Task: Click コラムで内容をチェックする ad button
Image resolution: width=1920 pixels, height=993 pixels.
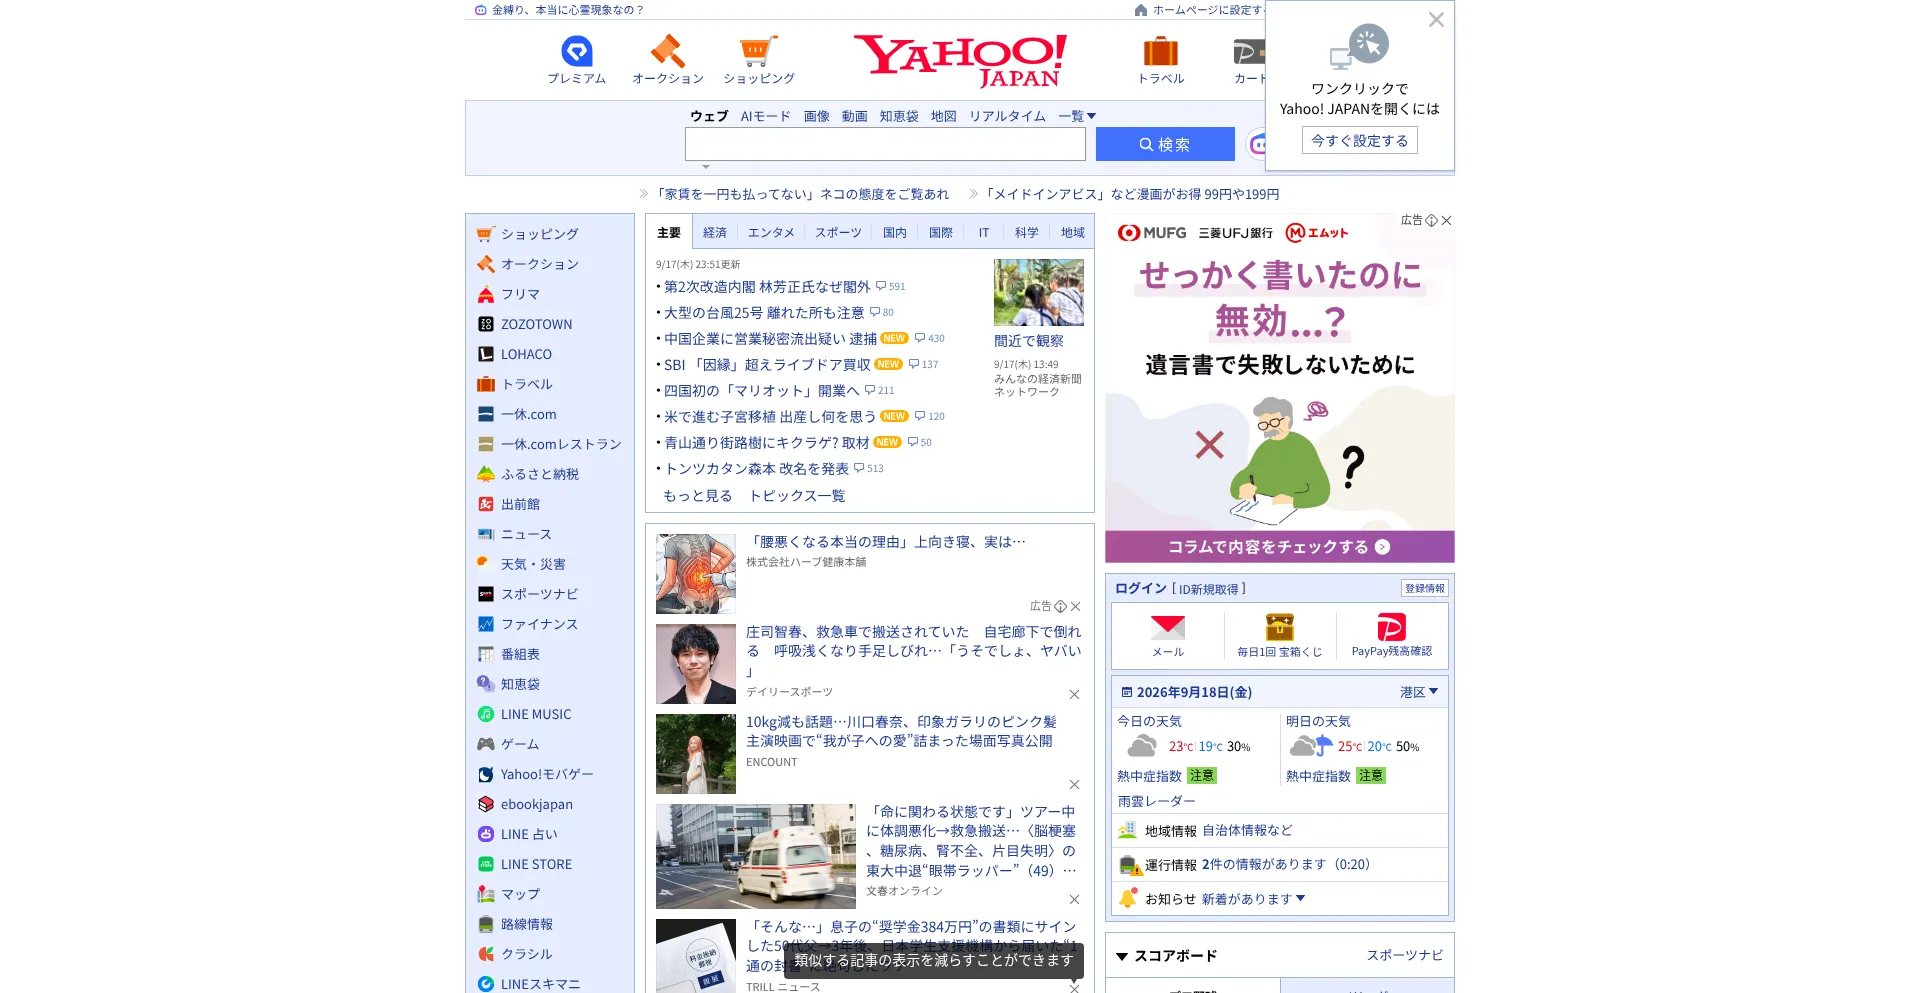Action: click(x=1279, y=547)
